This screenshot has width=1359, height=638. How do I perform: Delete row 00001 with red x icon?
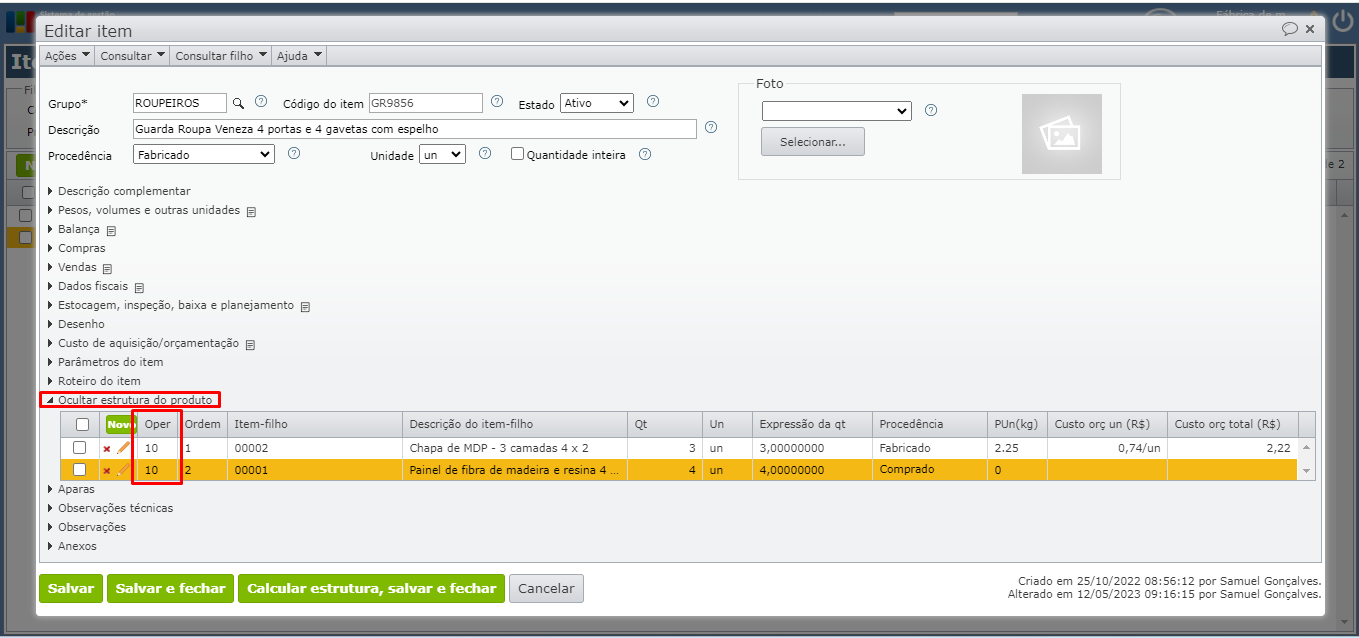(x=107, y=470)
